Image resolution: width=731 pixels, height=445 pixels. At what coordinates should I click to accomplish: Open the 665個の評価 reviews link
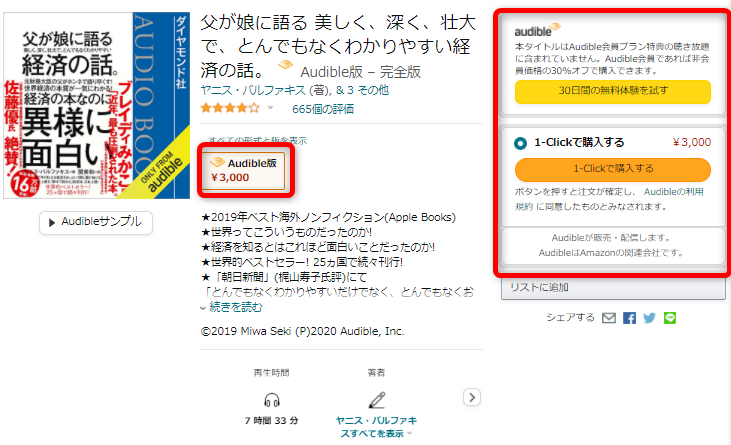coord(323,109)
